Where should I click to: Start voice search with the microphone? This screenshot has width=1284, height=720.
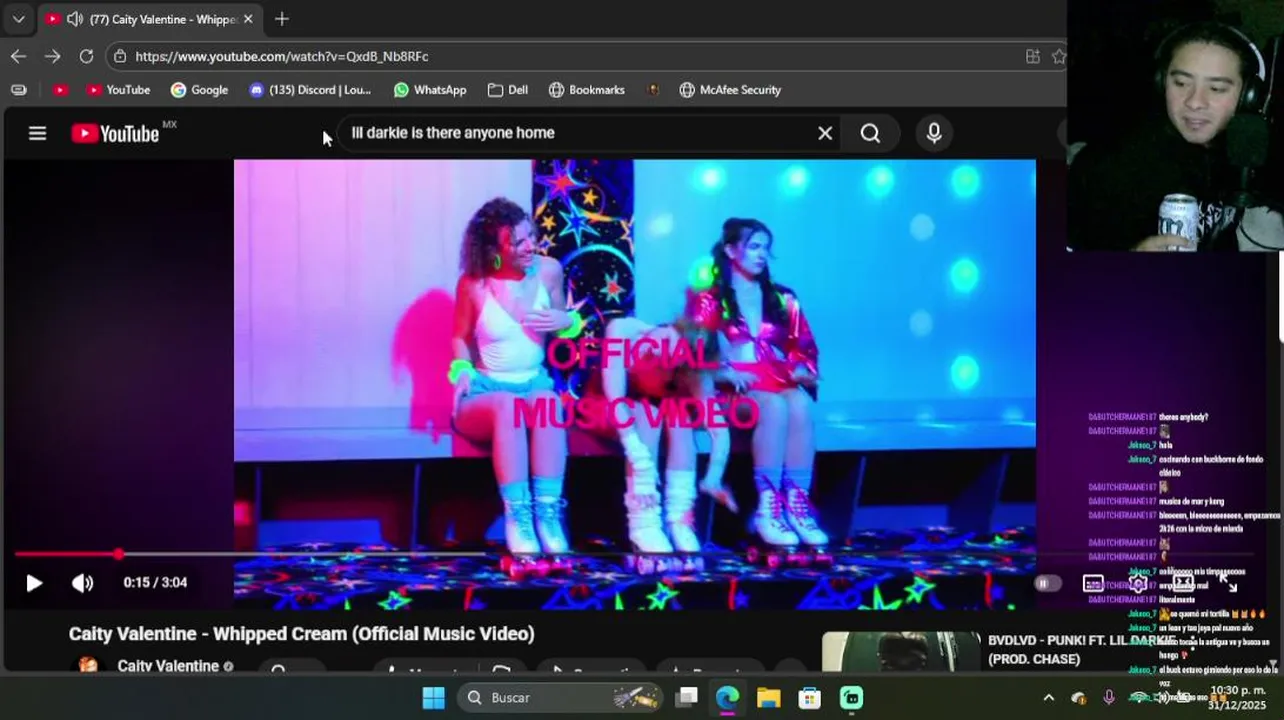934,133
